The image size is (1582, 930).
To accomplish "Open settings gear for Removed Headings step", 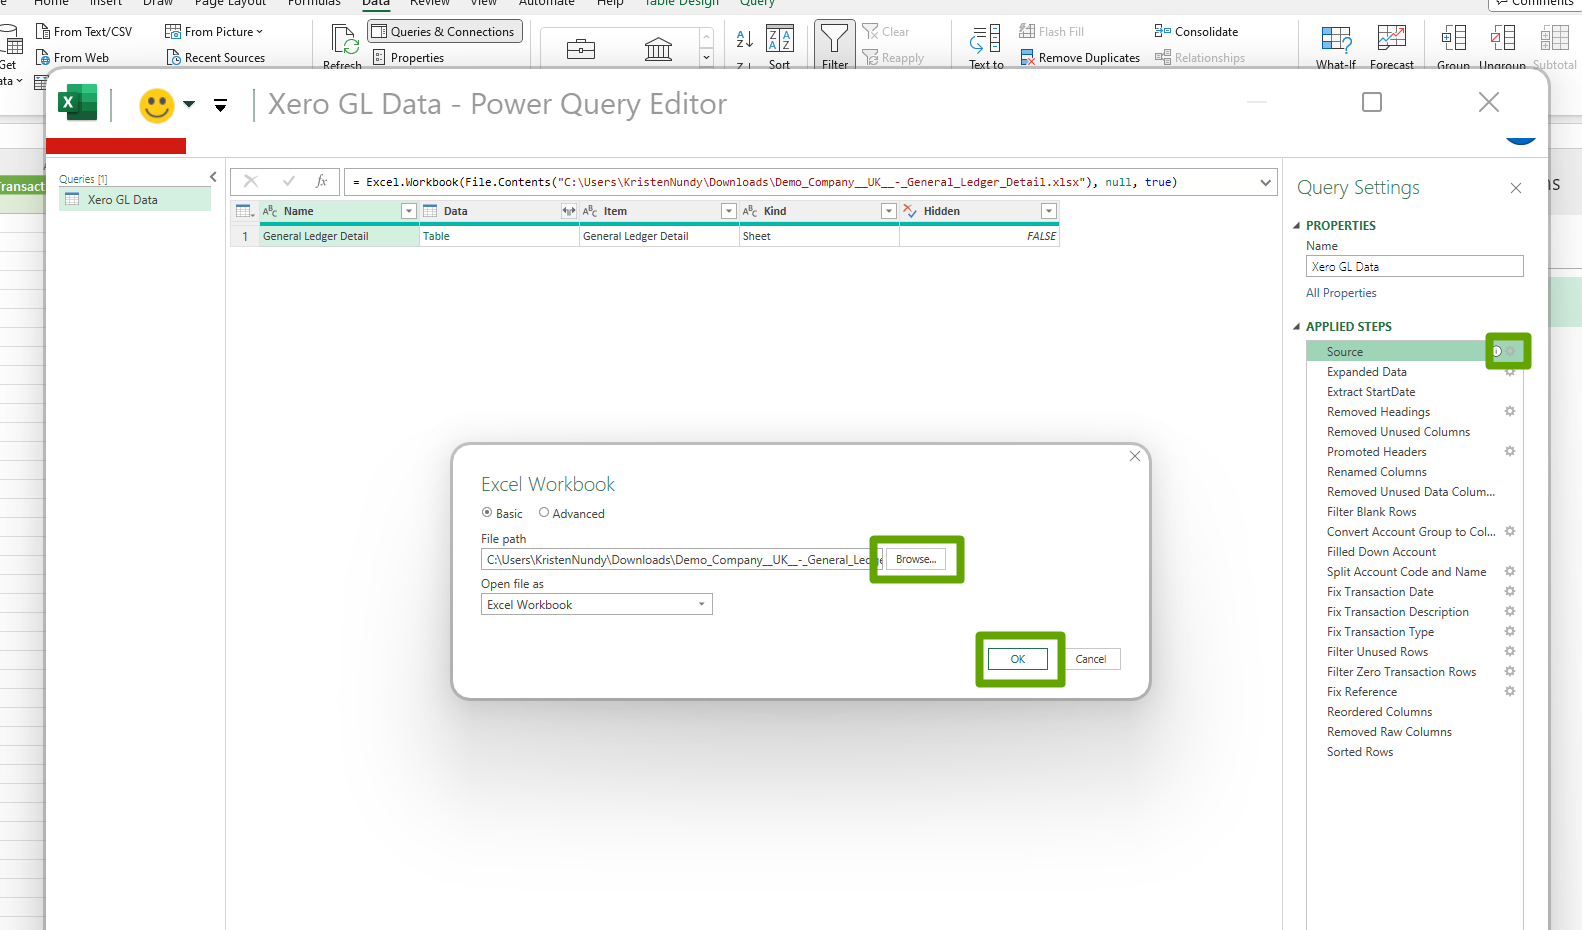I will click(x=1510, y=411).
